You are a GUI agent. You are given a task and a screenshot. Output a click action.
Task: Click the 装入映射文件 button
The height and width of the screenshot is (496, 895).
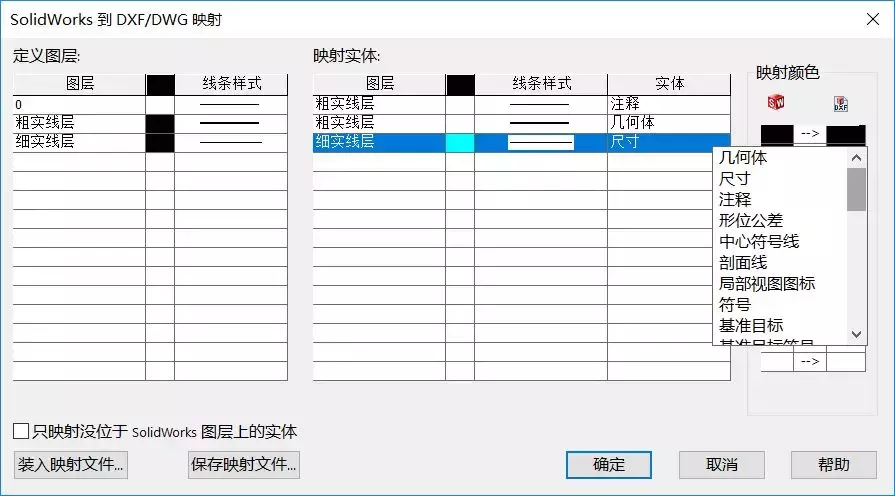71,465
